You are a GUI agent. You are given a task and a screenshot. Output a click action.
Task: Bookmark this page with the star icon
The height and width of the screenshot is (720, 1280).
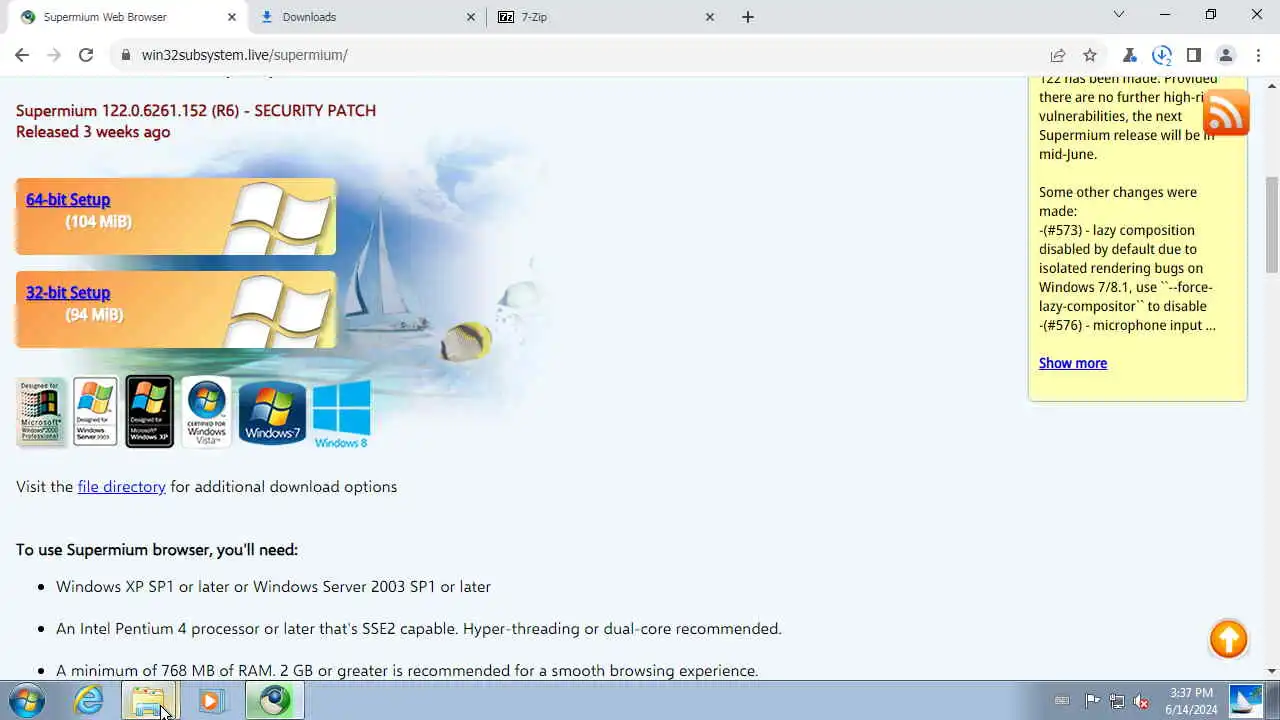(1090, 55)
